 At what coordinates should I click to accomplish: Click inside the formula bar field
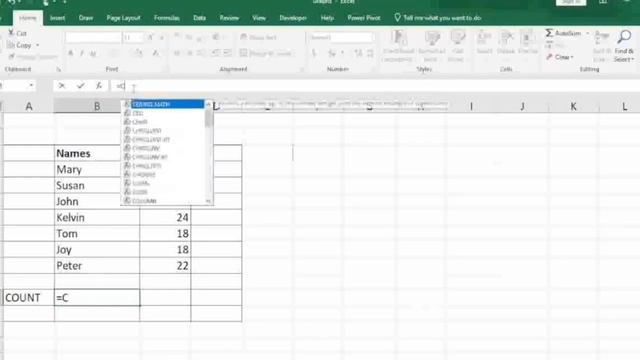pyautogui.click(x=376, y=86)
